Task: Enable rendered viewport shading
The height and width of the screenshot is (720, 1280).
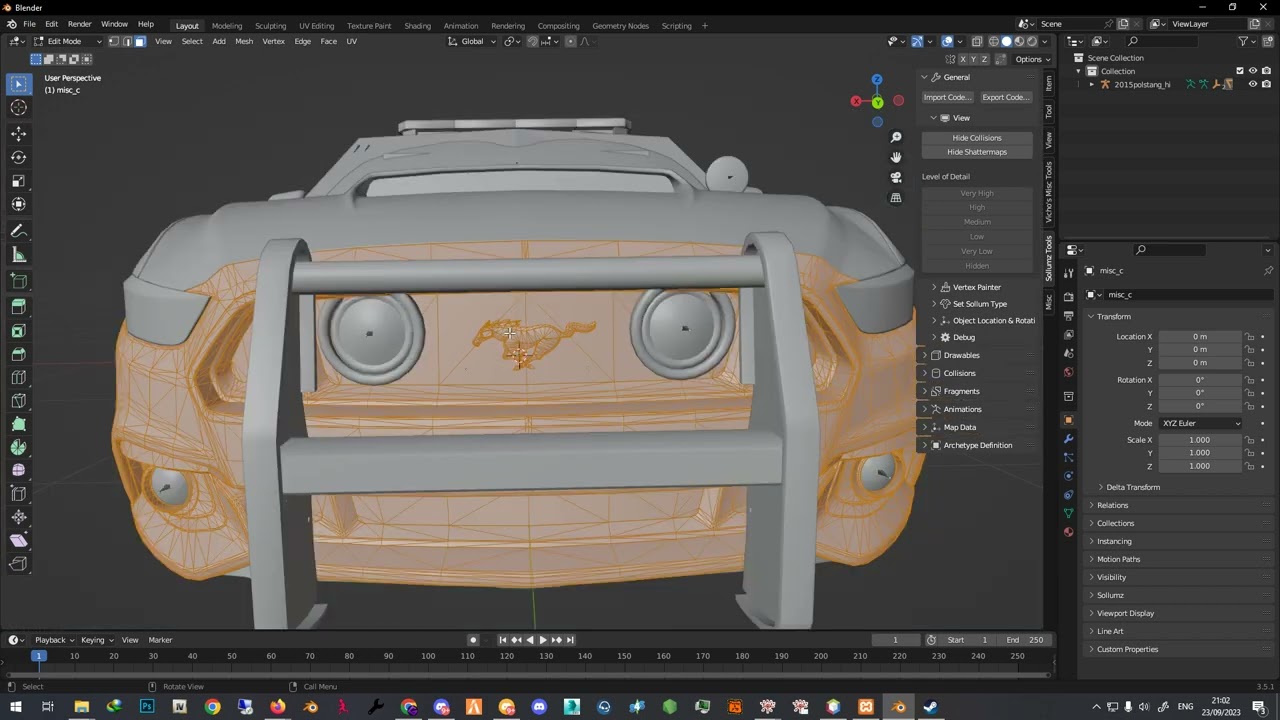Action: click(1032, 41)
